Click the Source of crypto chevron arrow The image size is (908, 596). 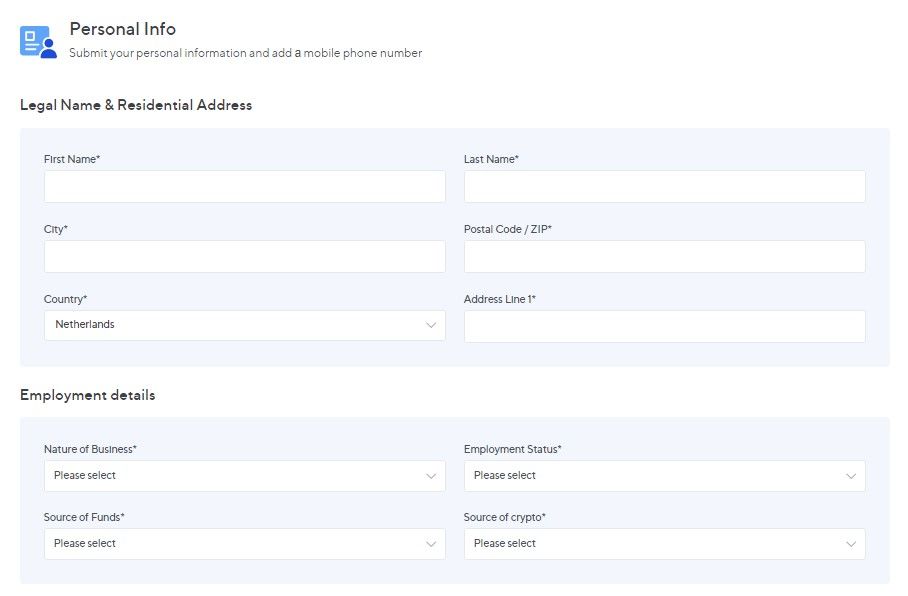click(x=851, y=544)
